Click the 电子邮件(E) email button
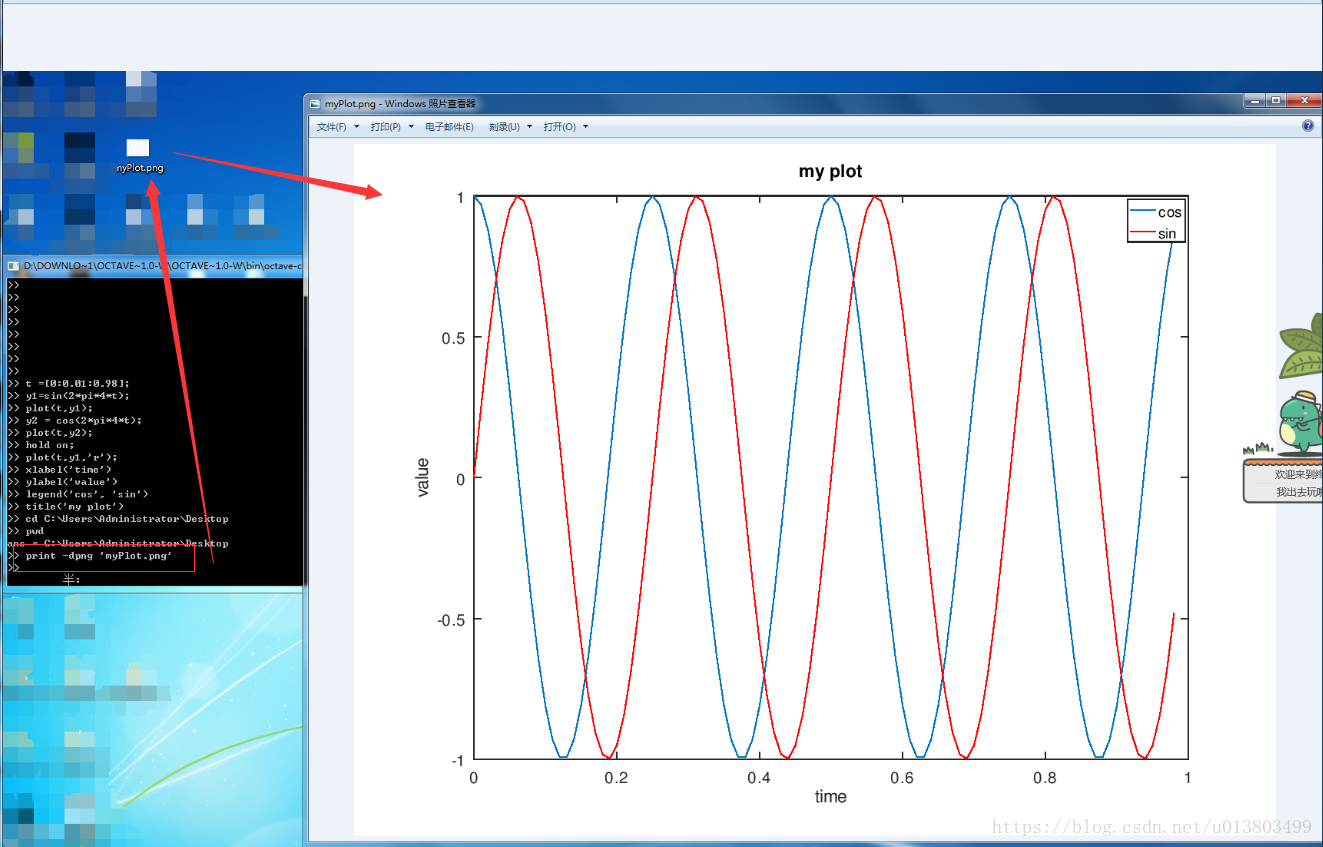Viewport: 1323px width, 847px height. 449,127
